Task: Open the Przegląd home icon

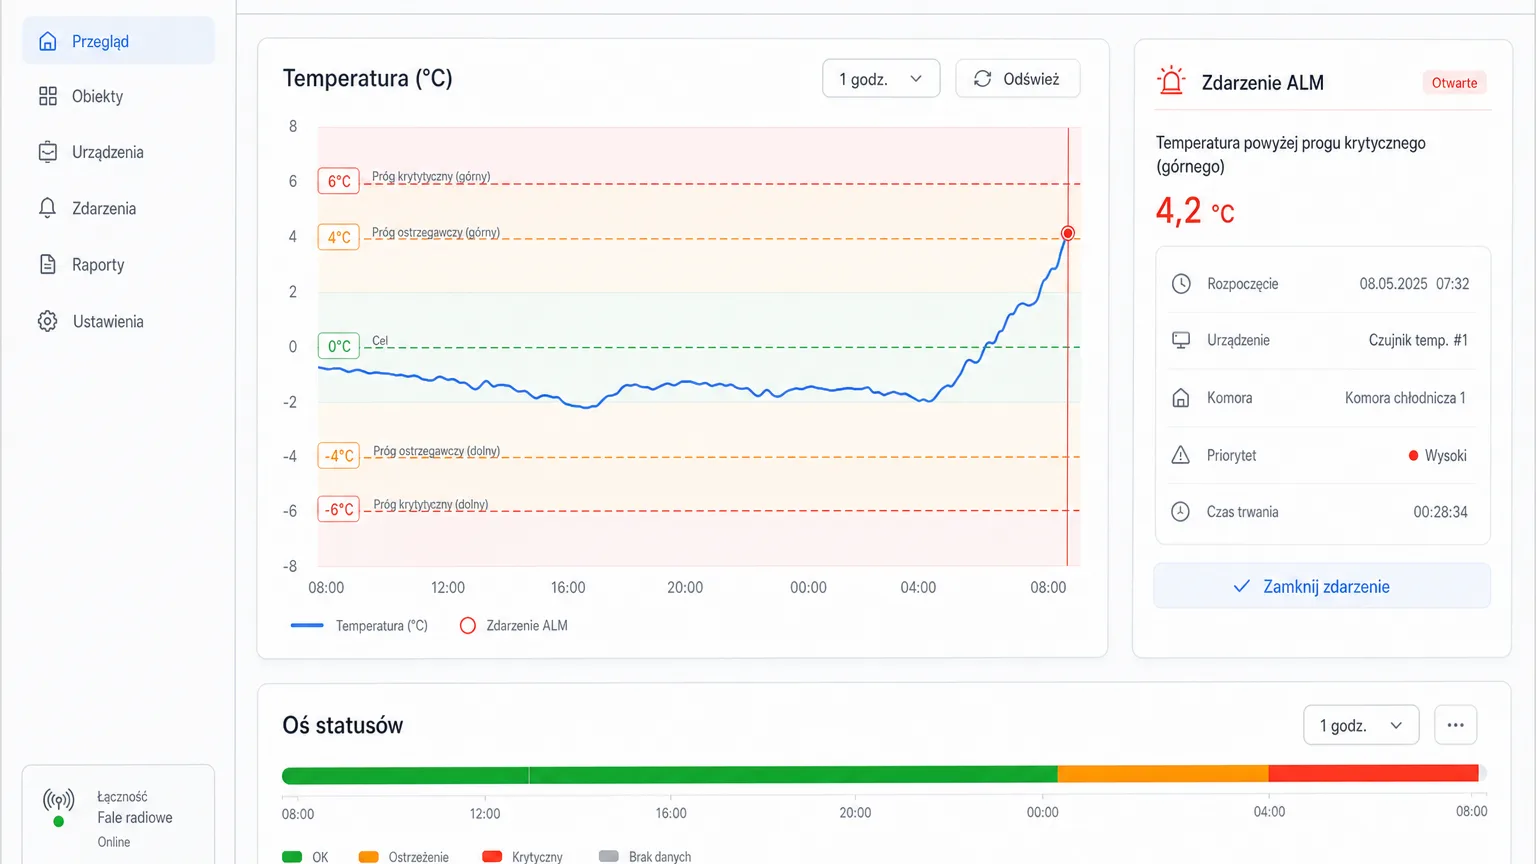Action: pos(47,41)
